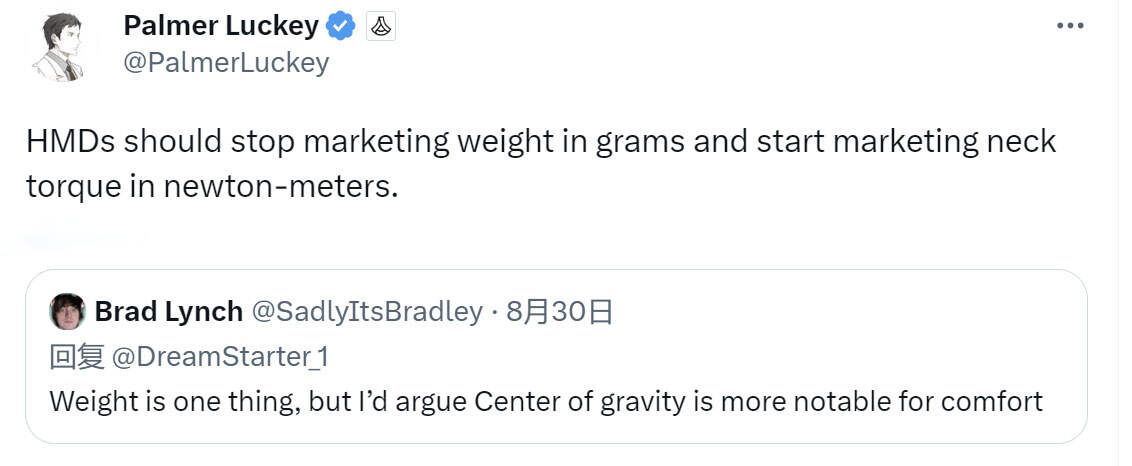Click the blue verified badge

click(x=342, y=26)
